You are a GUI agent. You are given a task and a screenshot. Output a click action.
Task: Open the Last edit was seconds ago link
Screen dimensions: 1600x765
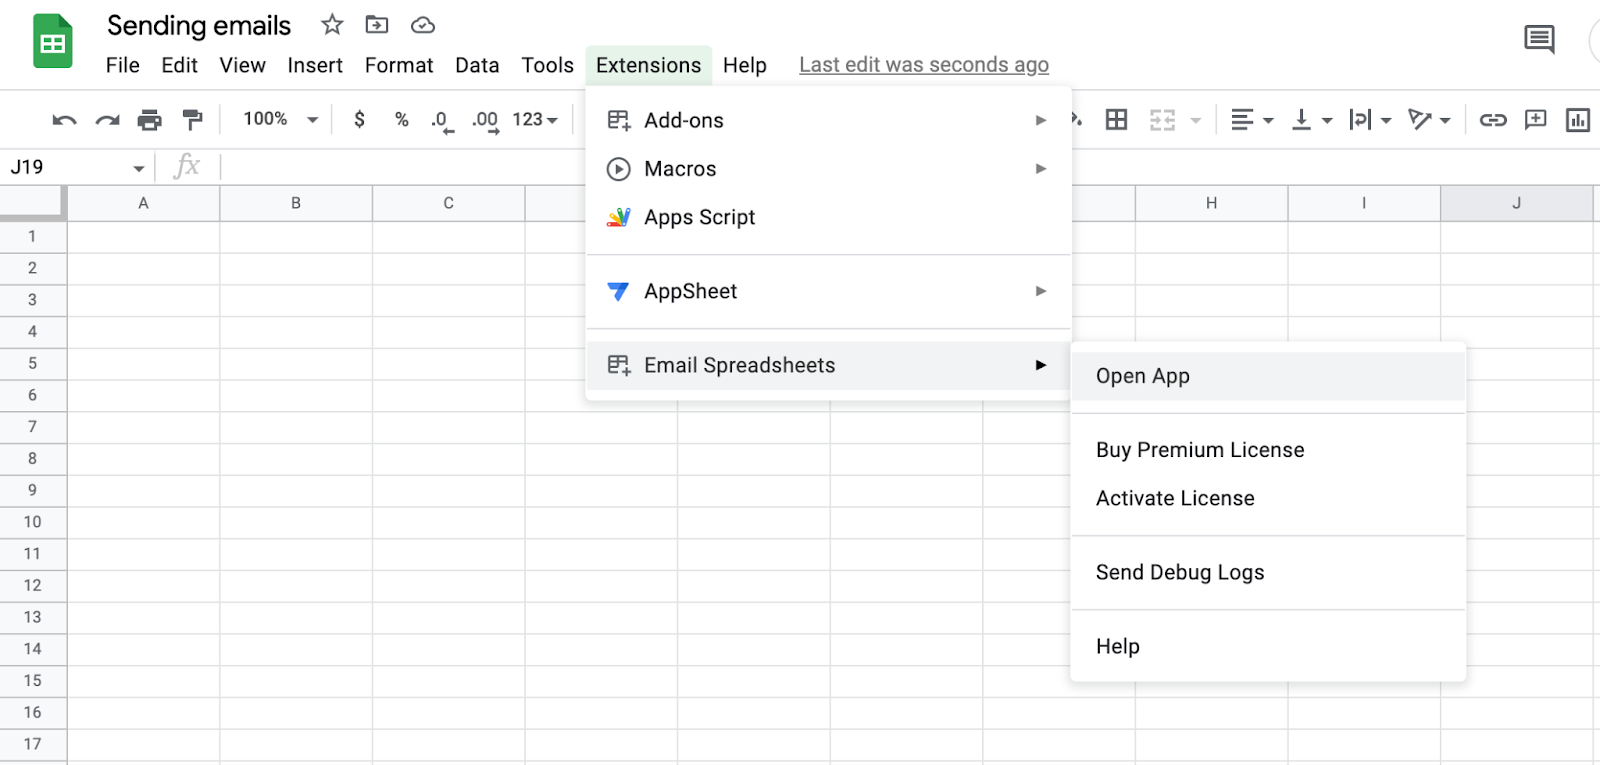tap(924, 65)
